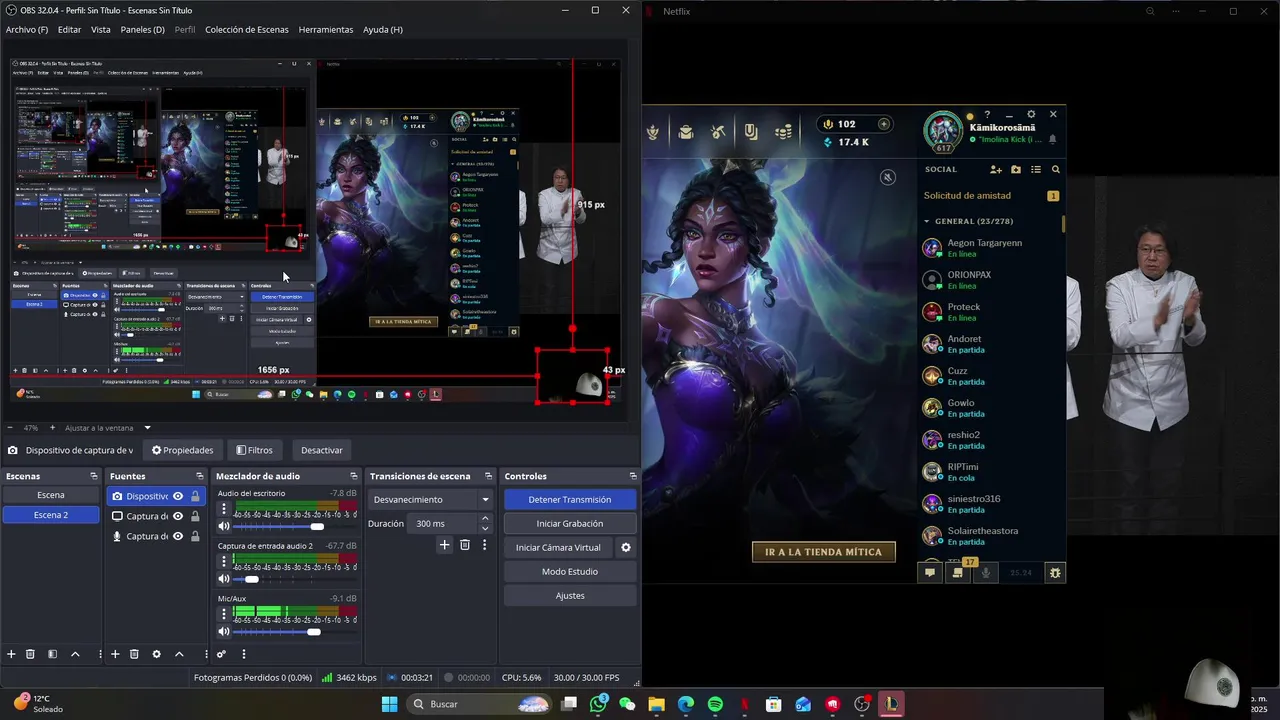The height and width of the screenshot is (720, 1280).
Task: Click IR A LA TIENDA MÍTICA button
Action: point(824,552)
